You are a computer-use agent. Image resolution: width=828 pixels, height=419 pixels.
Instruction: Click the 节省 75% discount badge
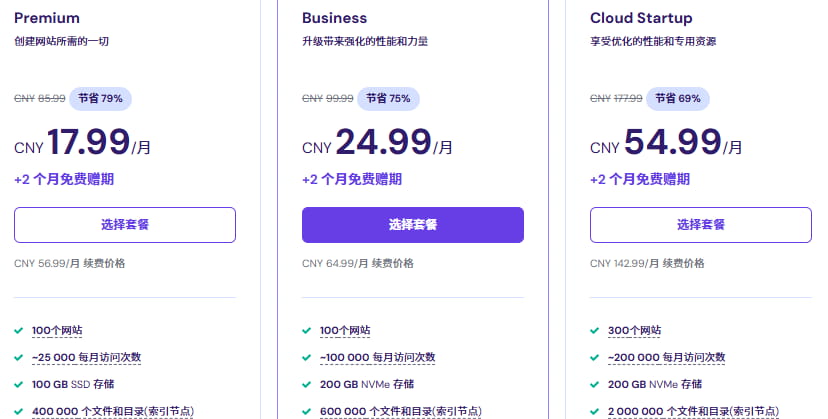(388, 99)
